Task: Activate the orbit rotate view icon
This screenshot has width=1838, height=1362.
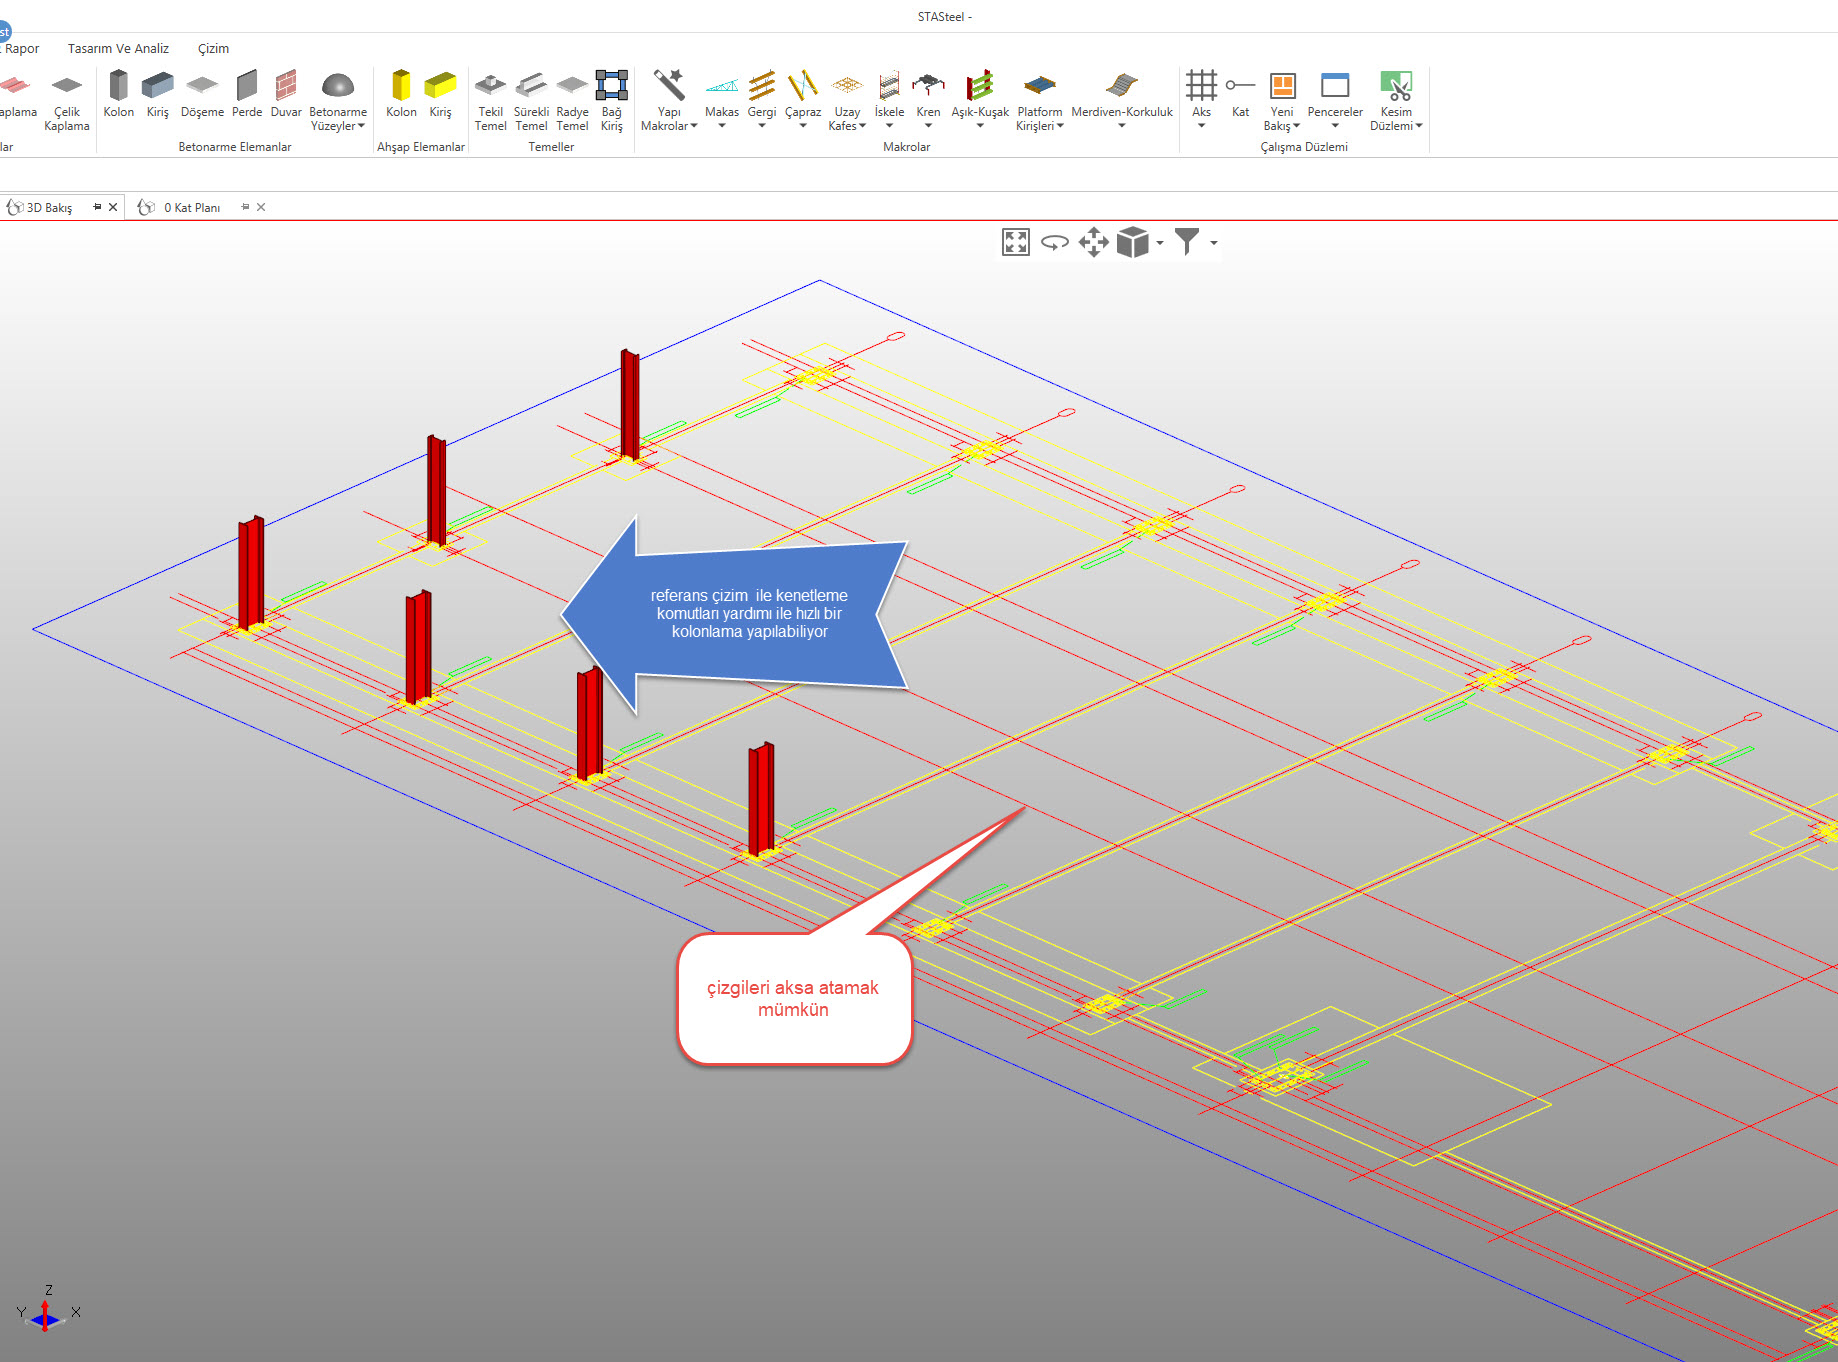Action: click(x=1054, y=242)
